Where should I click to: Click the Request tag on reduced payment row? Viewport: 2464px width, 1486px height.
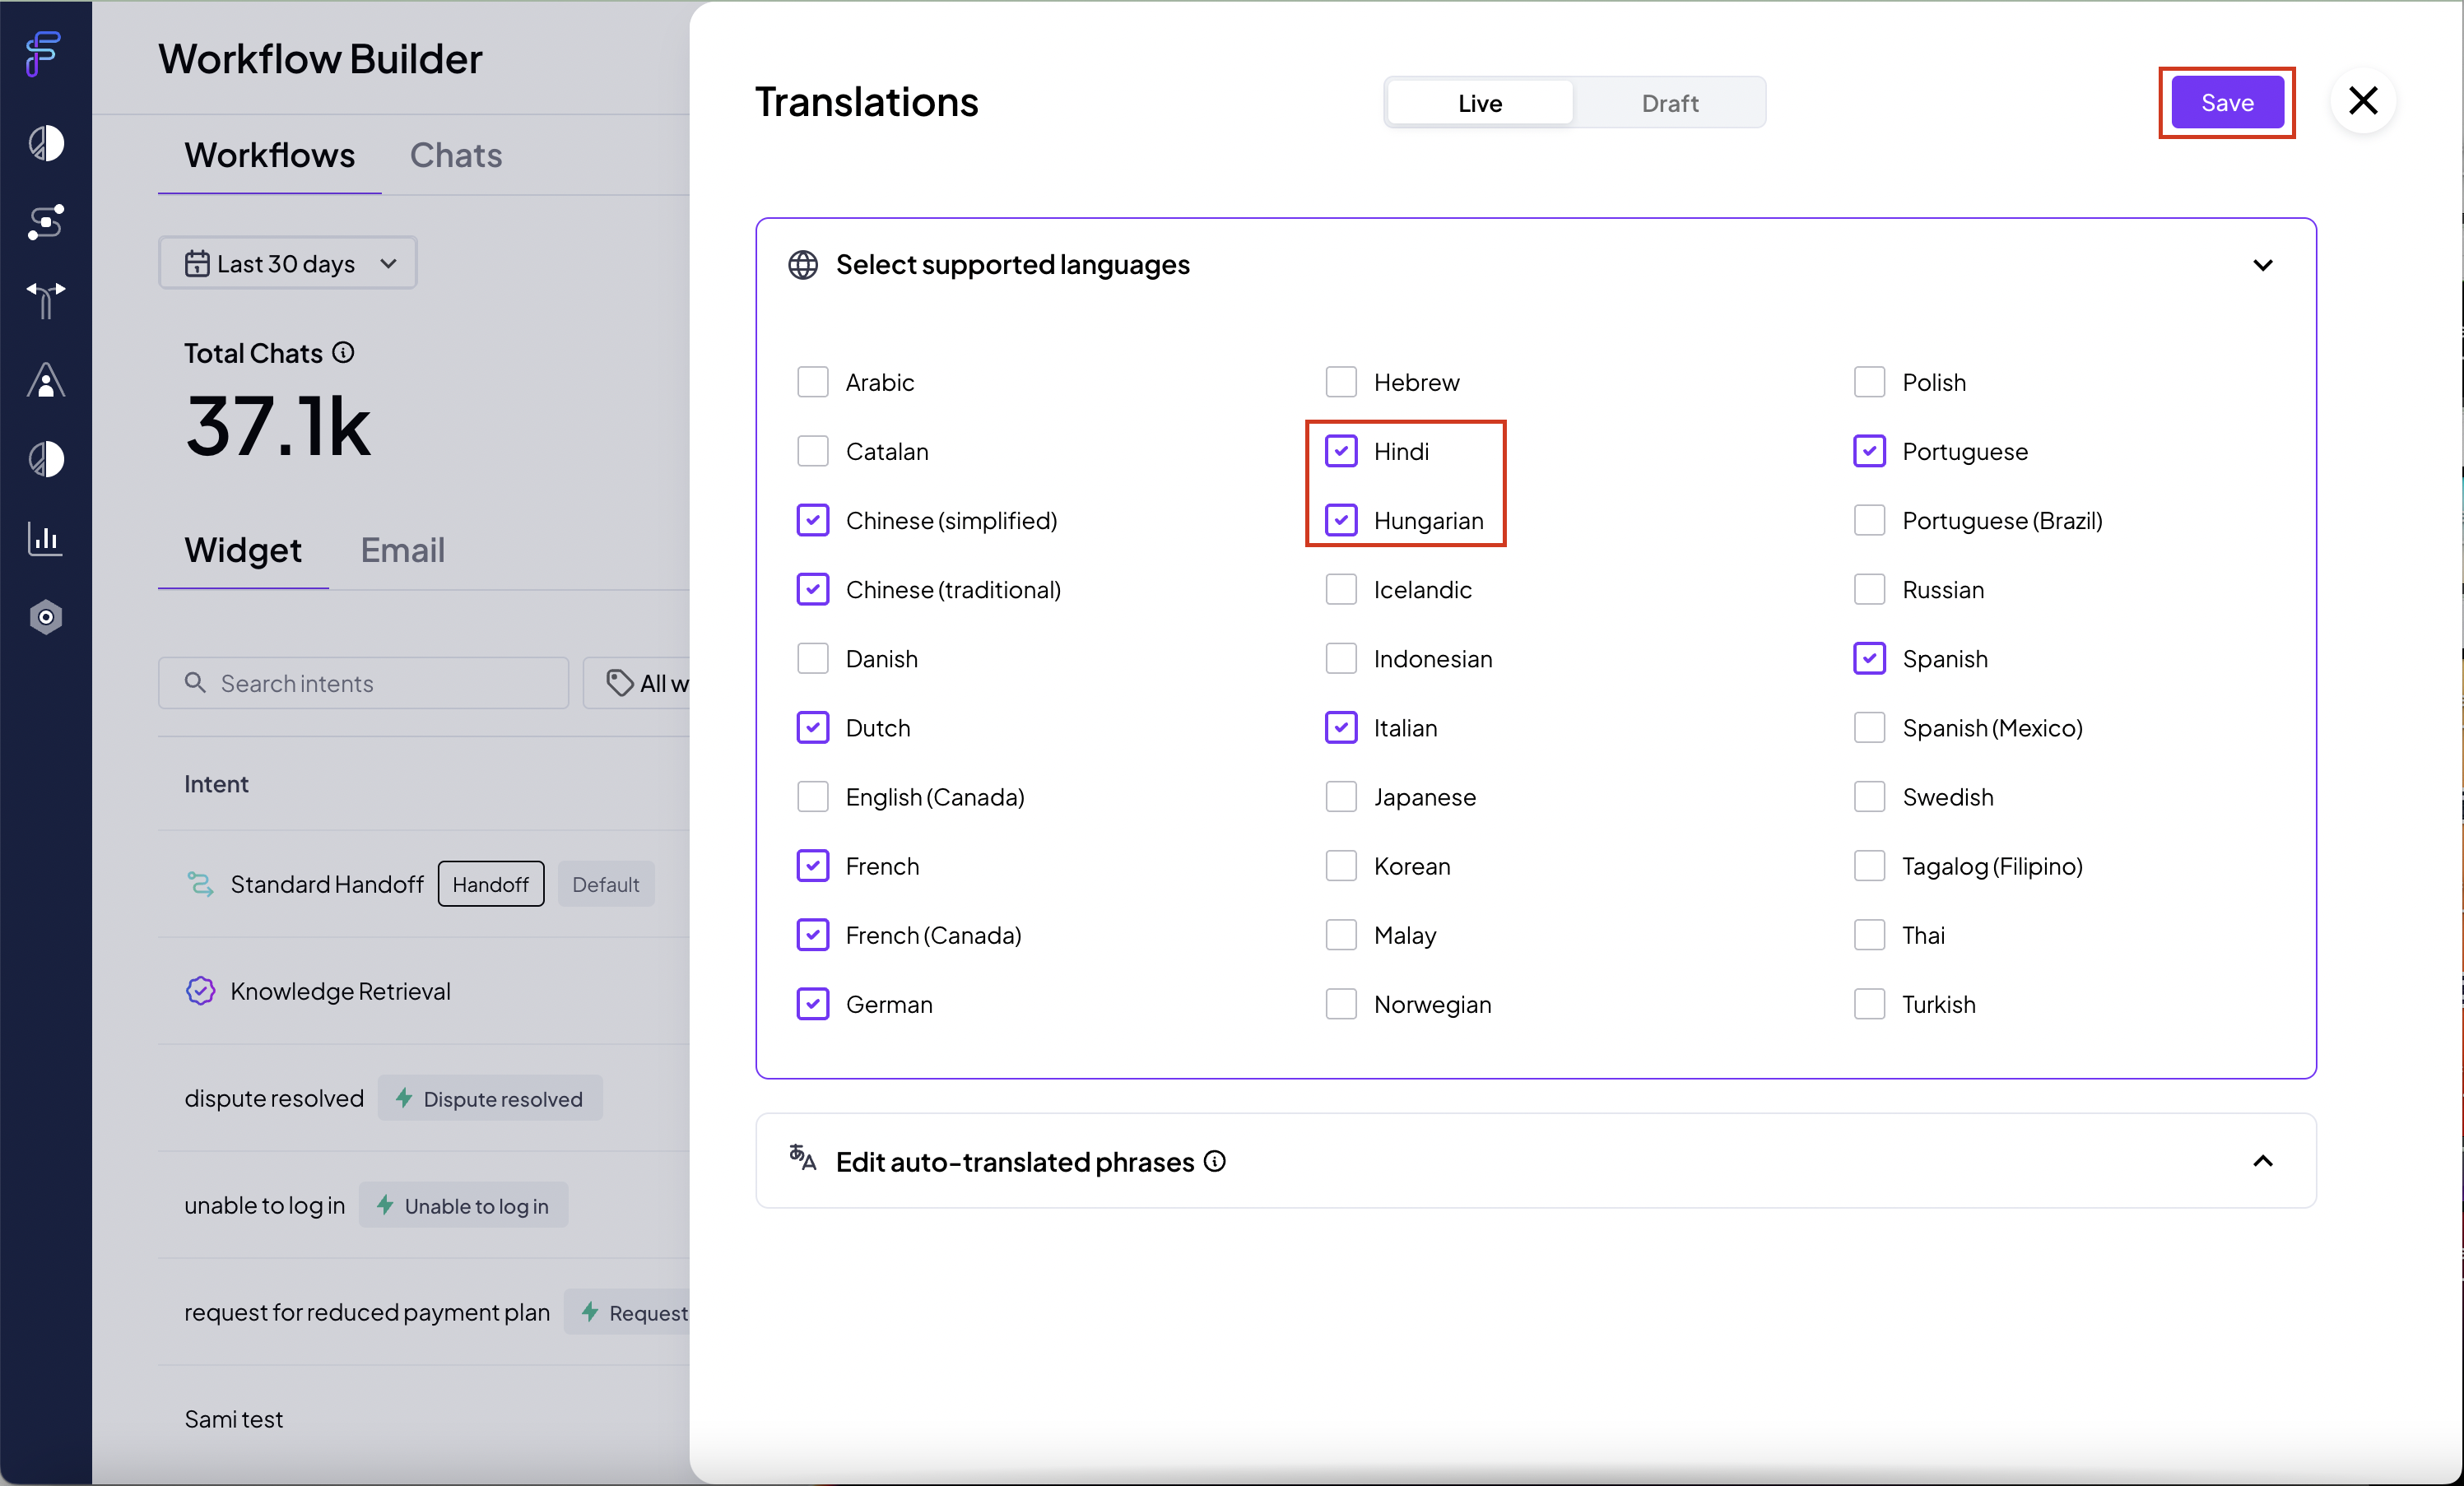coord(628,1312)
